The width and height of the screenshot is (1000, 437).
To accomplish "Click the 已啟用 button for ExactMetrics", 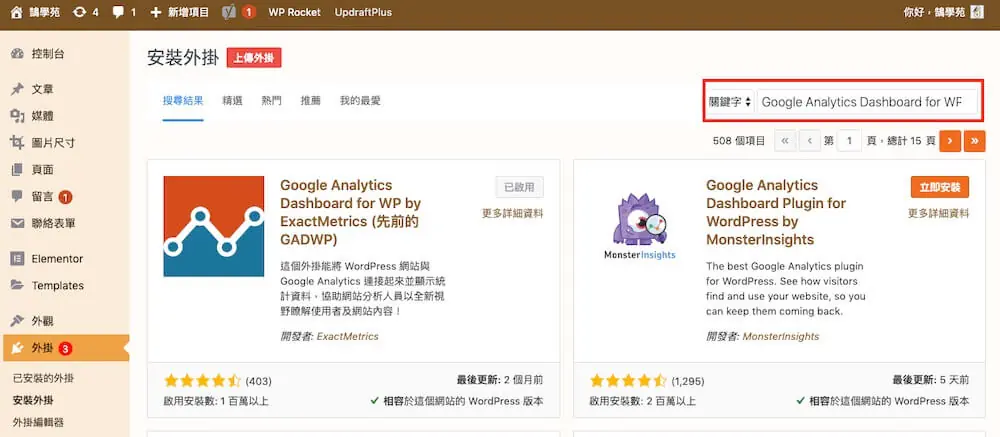I will pyautogui.click(x=520, y=187).
